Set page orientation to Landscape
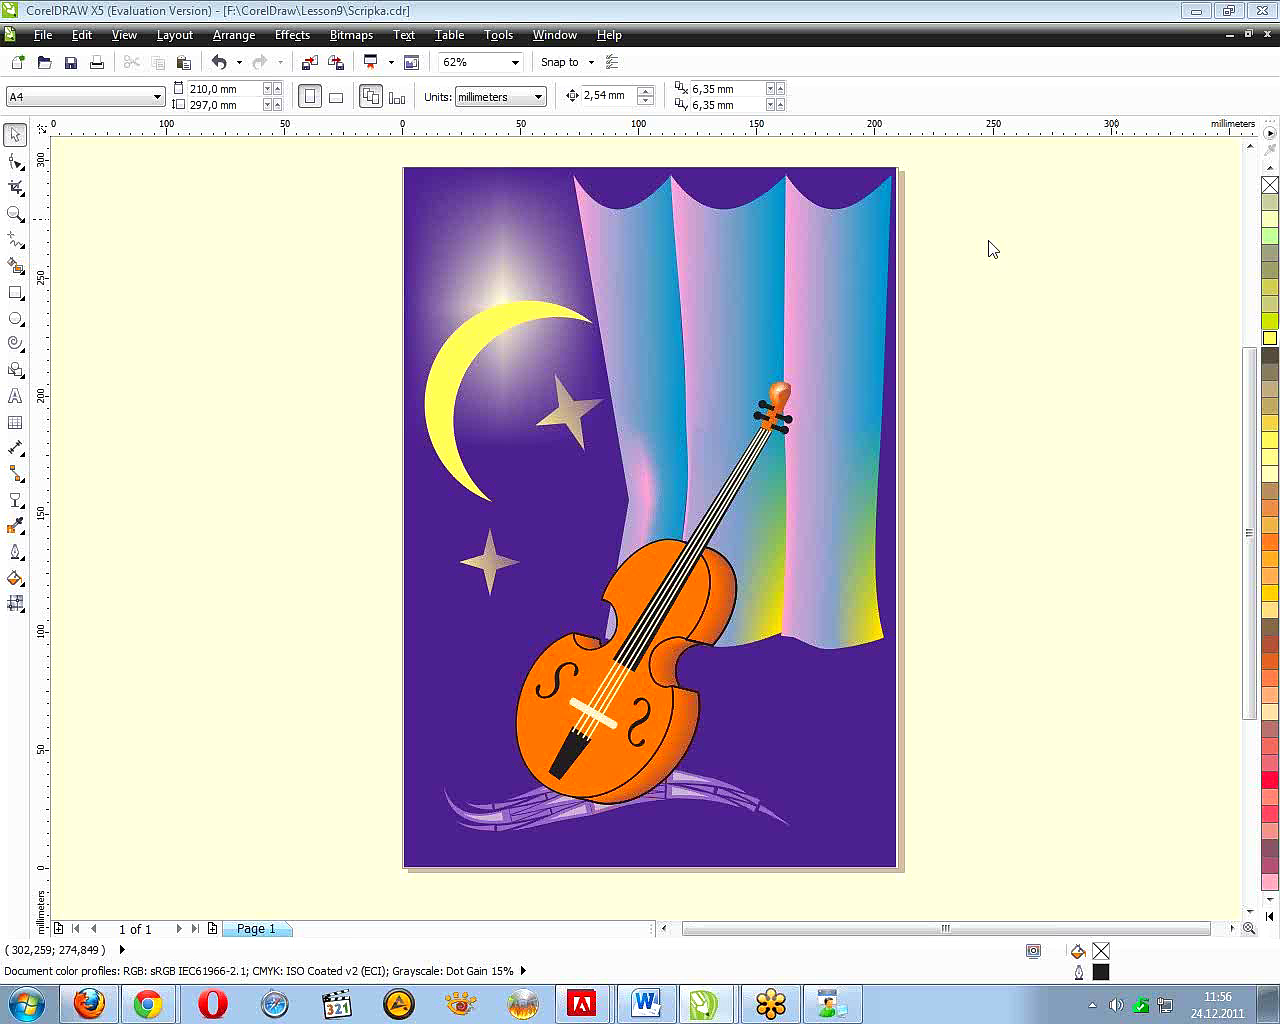Viewport: 1280px width, 1024px height. click(336, 97)
